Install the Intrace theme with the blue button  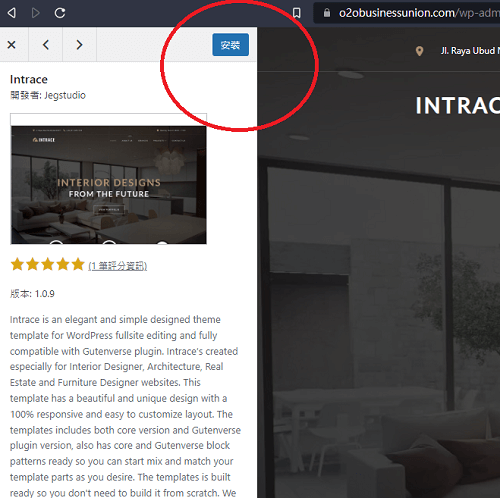(x=230, y=45)
